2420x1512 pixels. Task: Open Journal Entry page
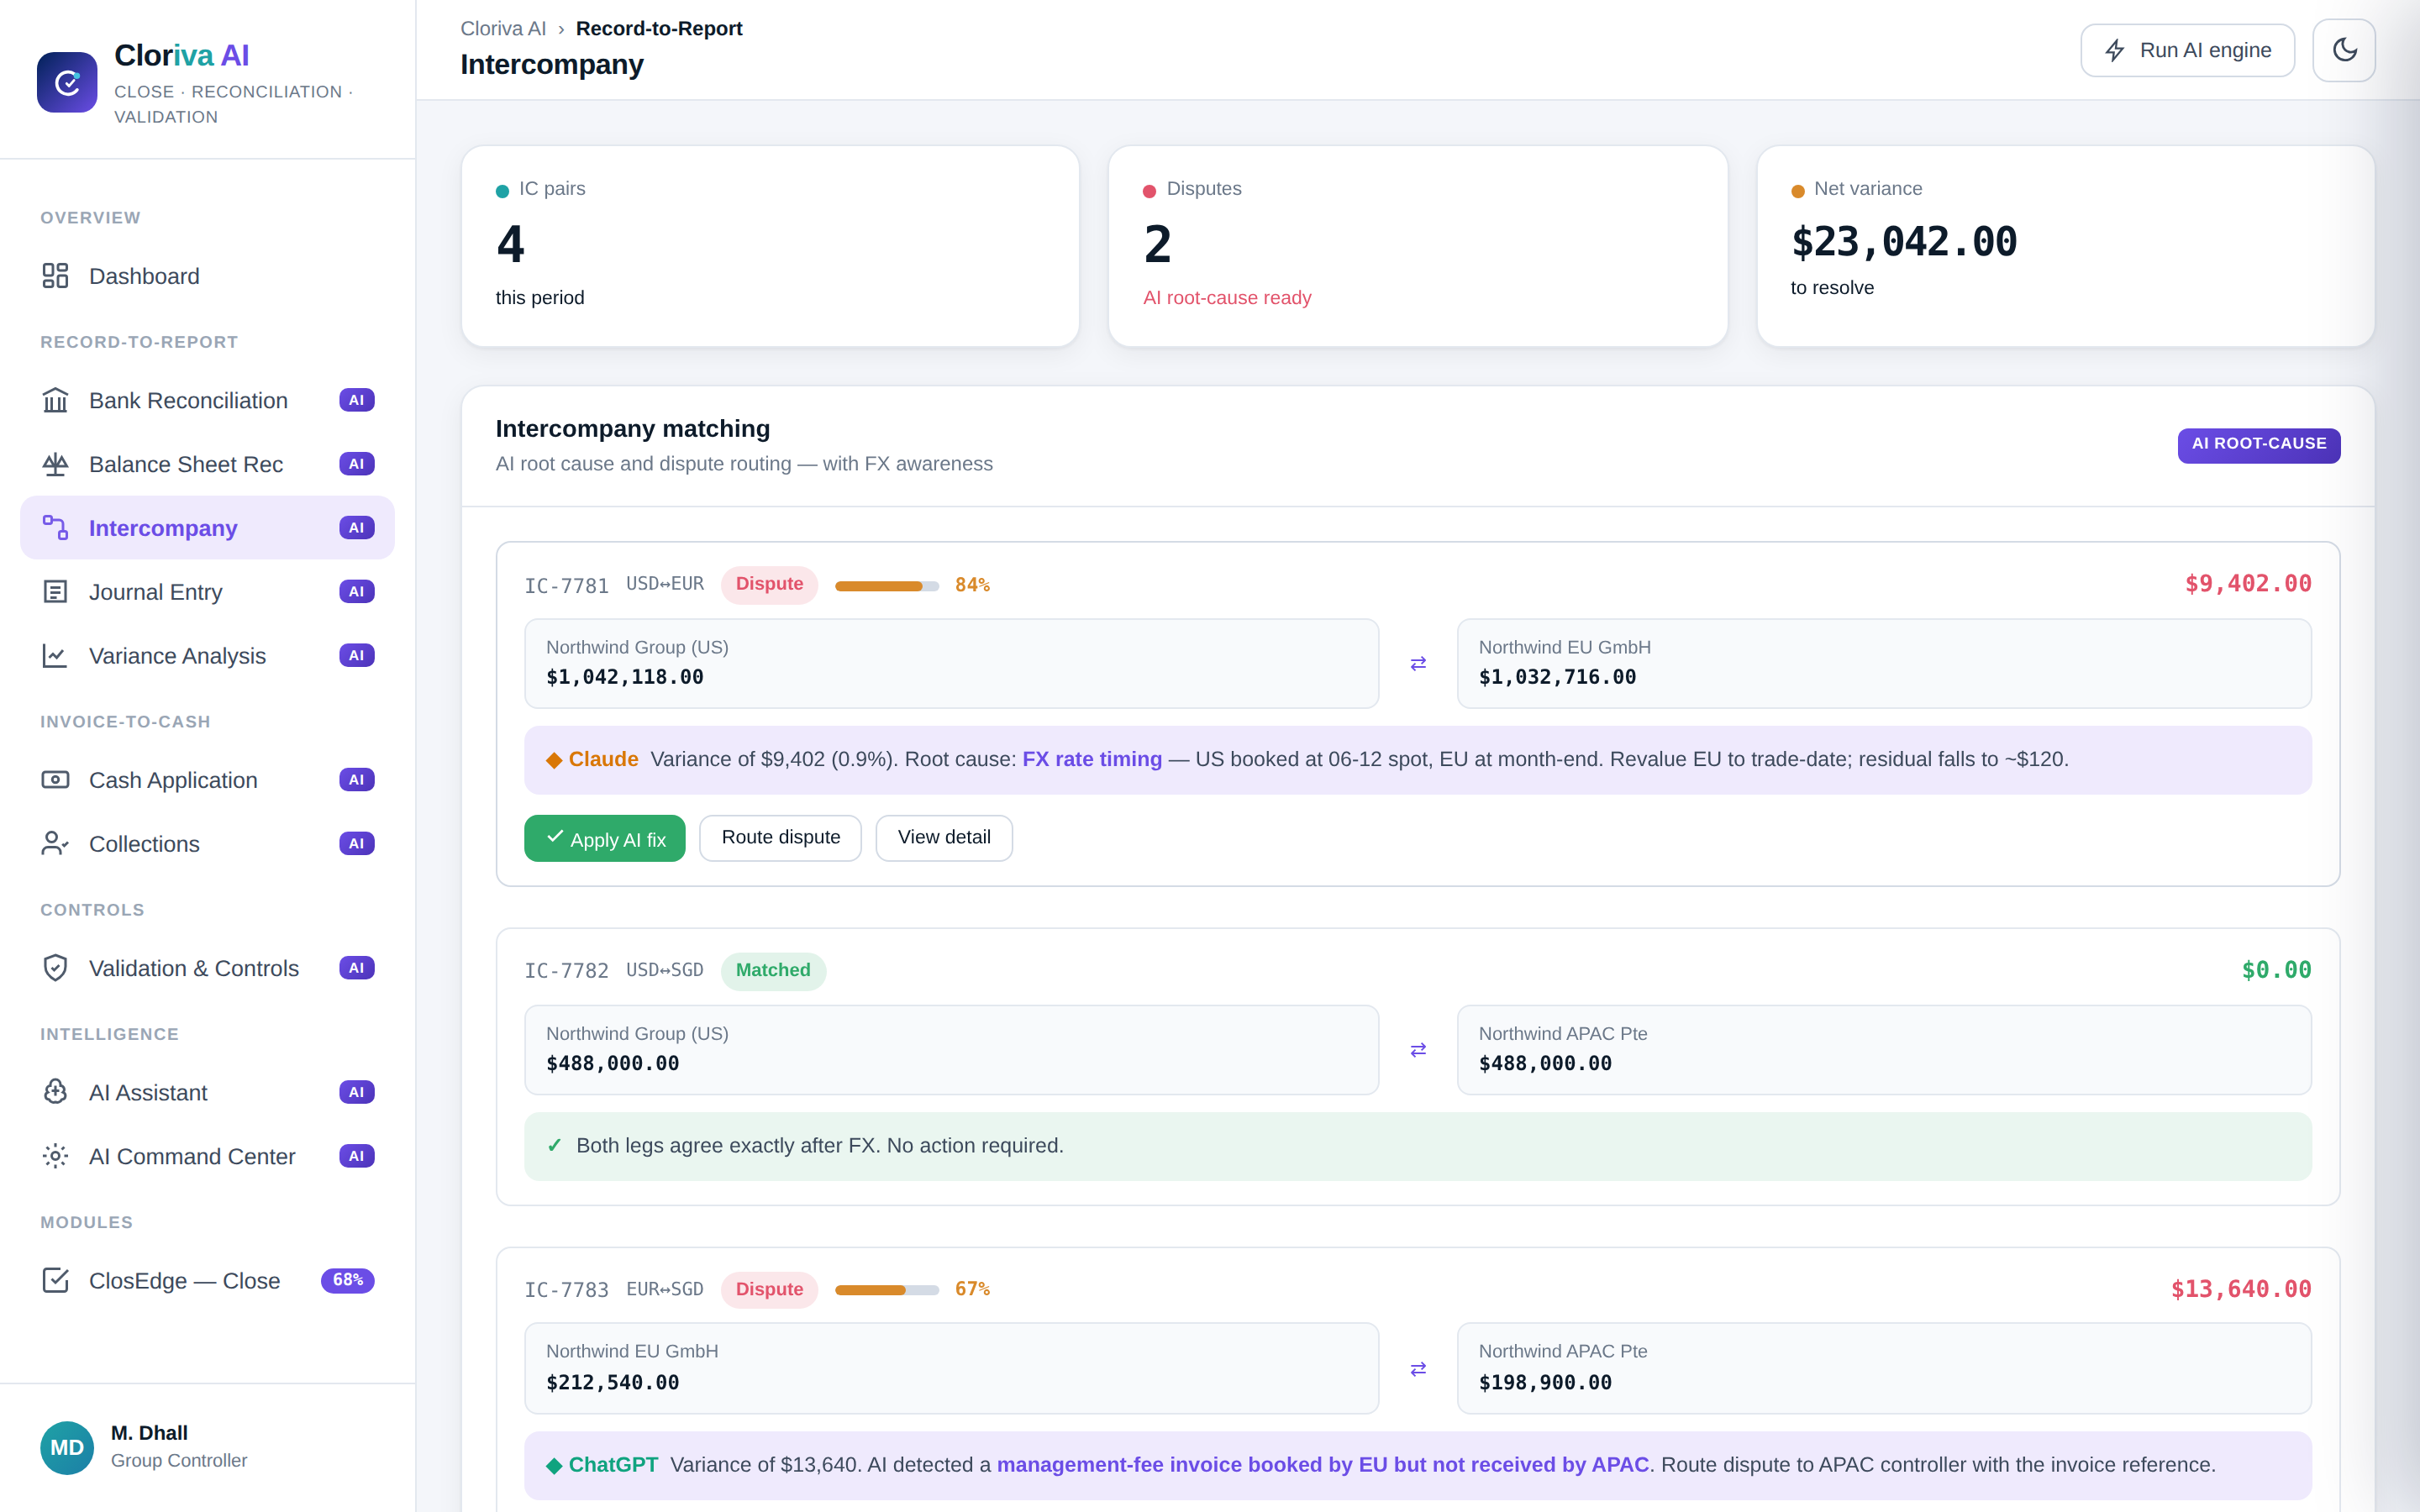click(207, 592)
